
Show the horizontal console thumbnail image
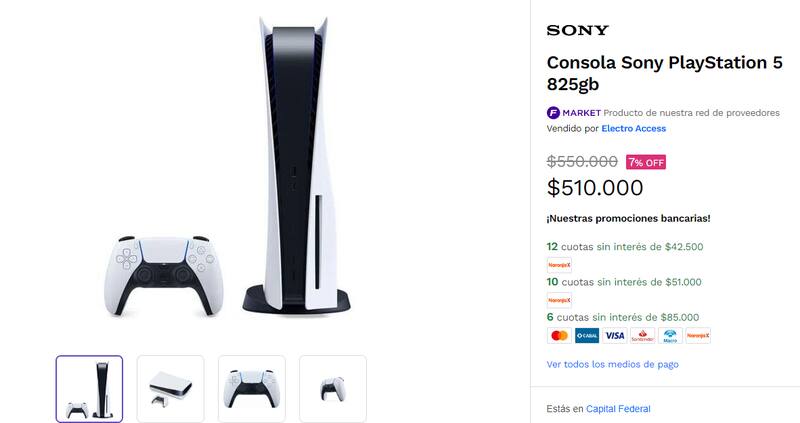pyautogui.click(x=170, y=389)
